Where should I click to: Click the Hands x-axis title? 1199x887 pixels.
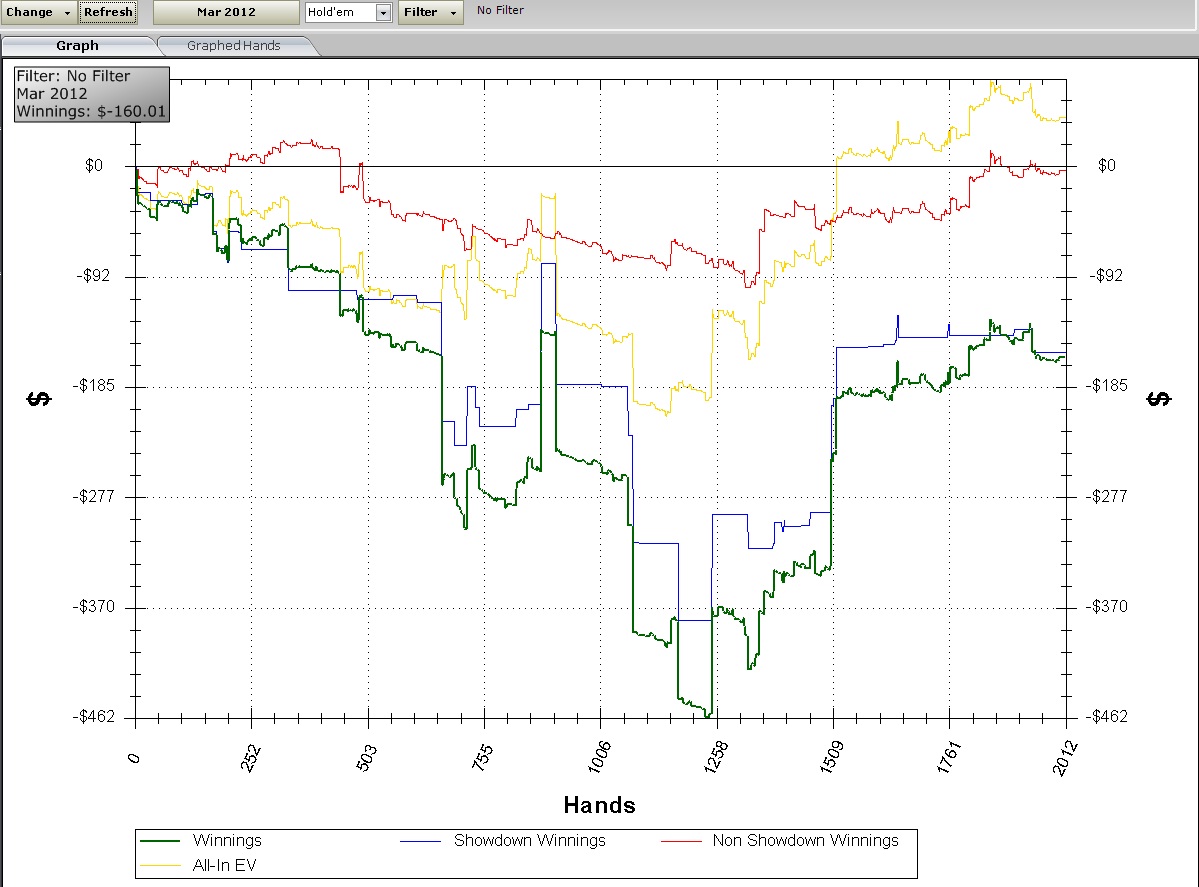pyautogui.click(x=599, y=805)
